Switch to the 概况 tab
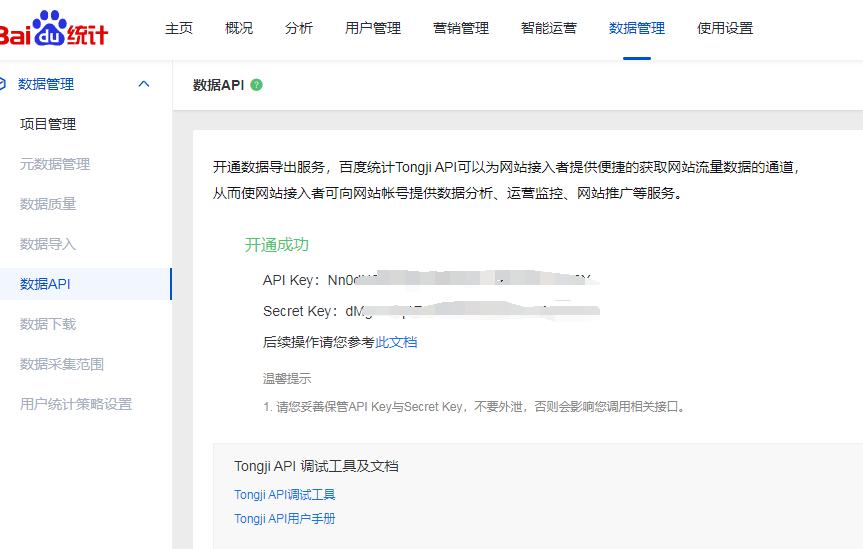 (x=239, y=28)
